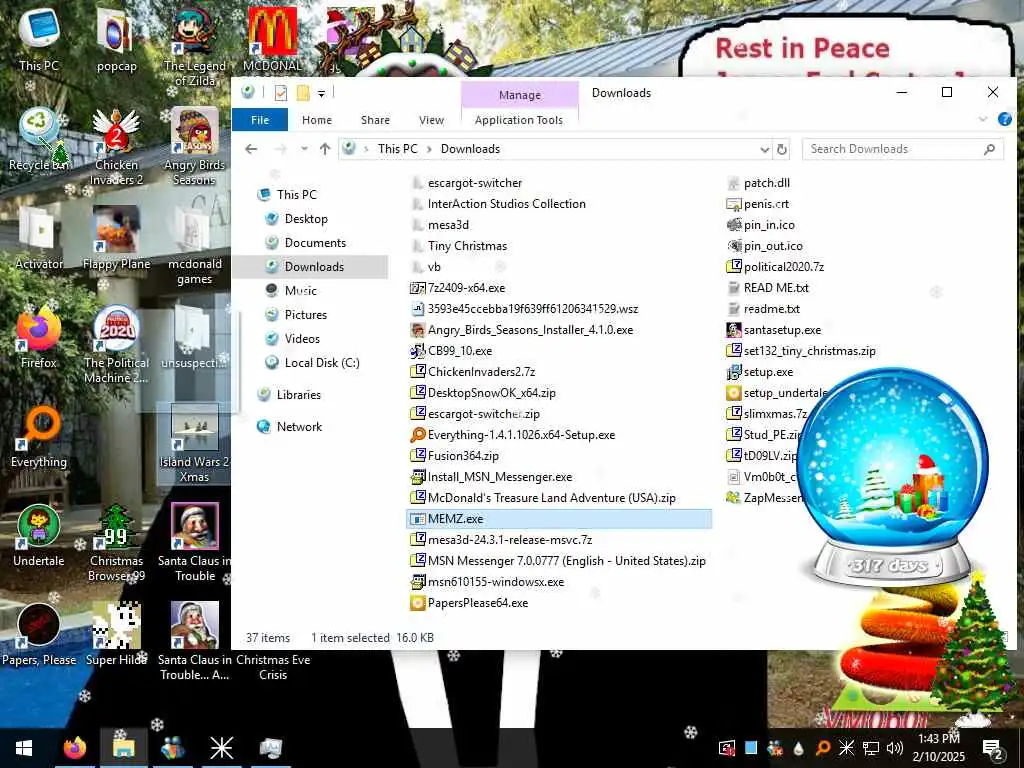This screenshot has width=1024, height=768.
Task: Select the ChickenInvaders2.7z archive
Action: (x=481, y=372)
